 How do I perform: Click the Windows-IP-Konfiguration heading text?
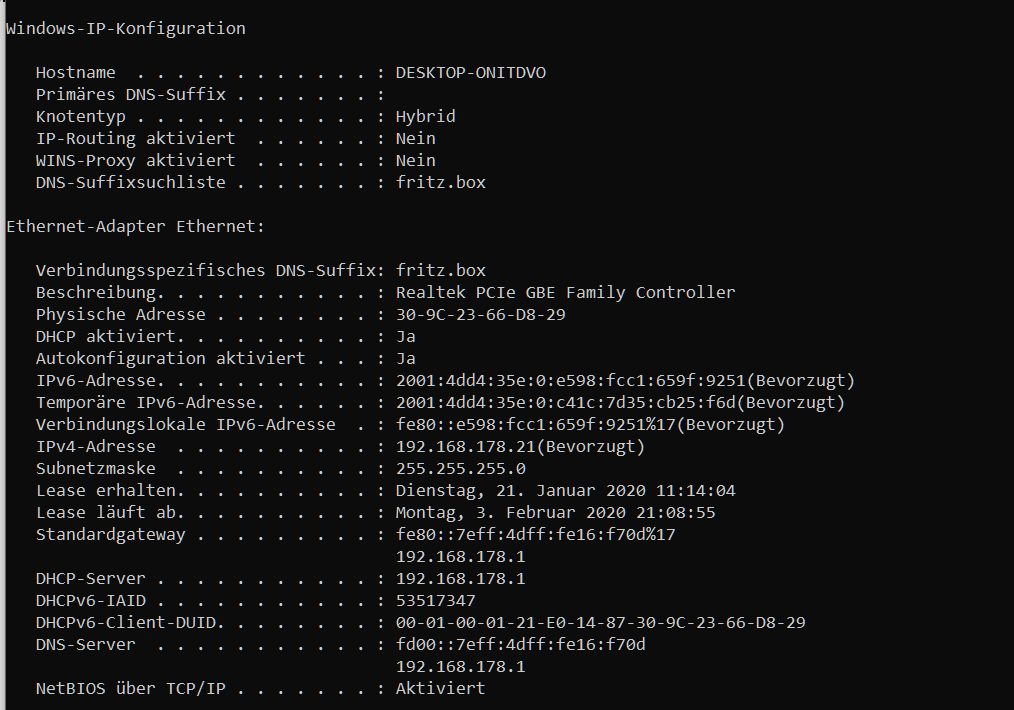[126, 28]
